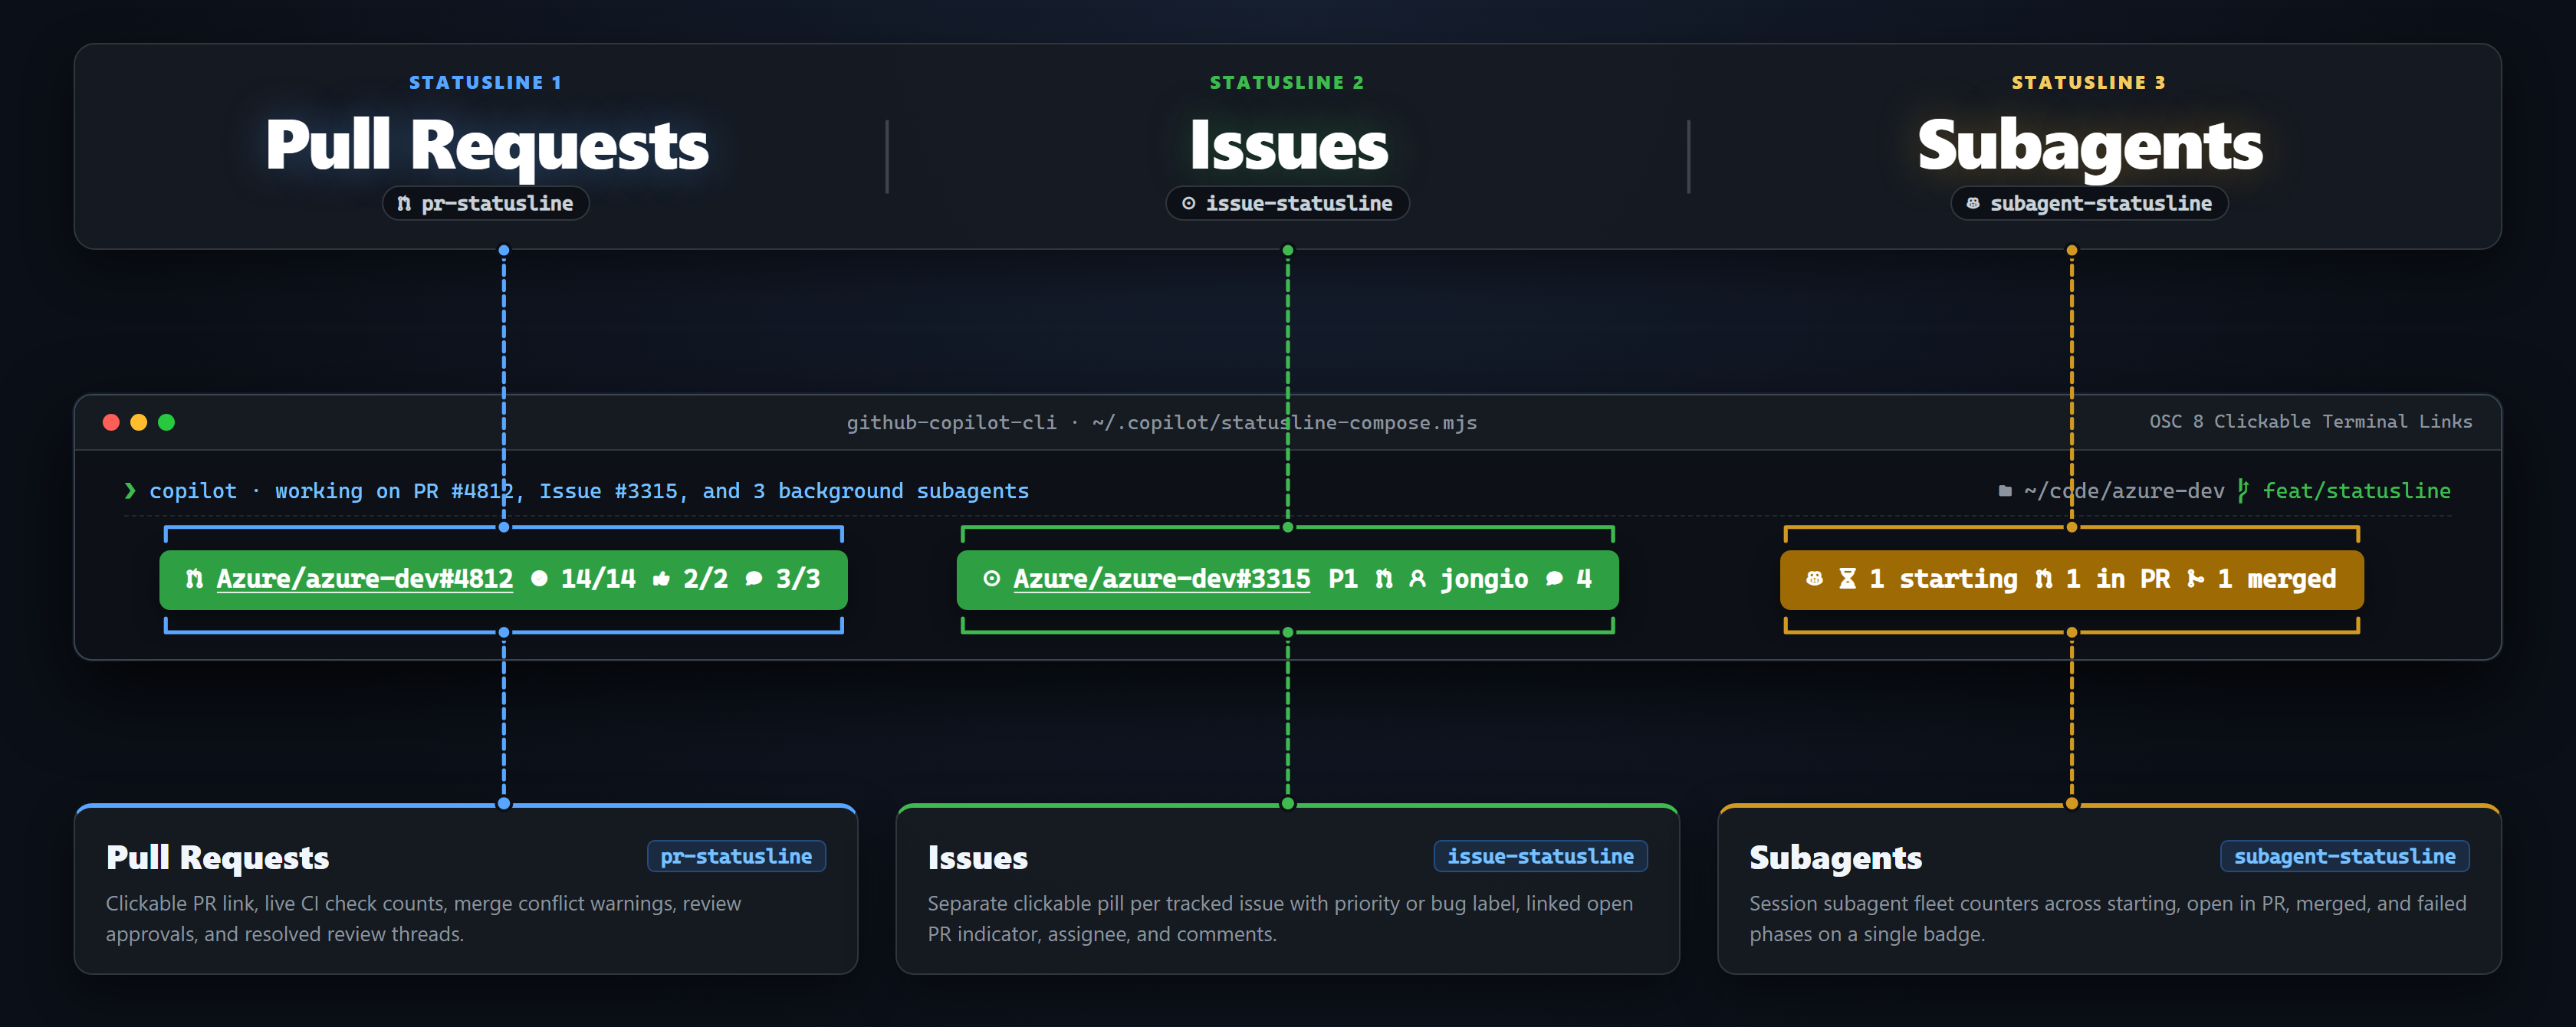The height and width of the screenshot is (1027, 2576).
Task: Click the red close dot in the terminal window
Action: coord(111,422)
